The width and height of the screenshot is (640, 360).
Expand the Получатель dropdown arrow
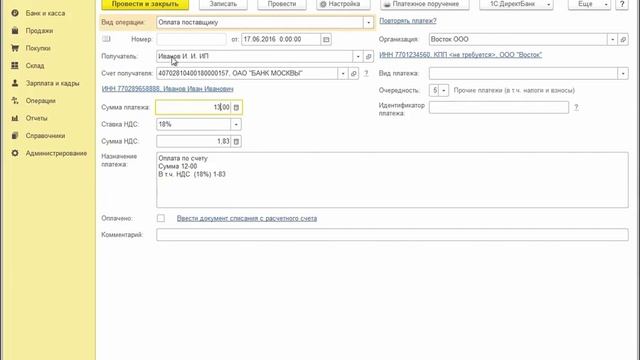(358, 56)
